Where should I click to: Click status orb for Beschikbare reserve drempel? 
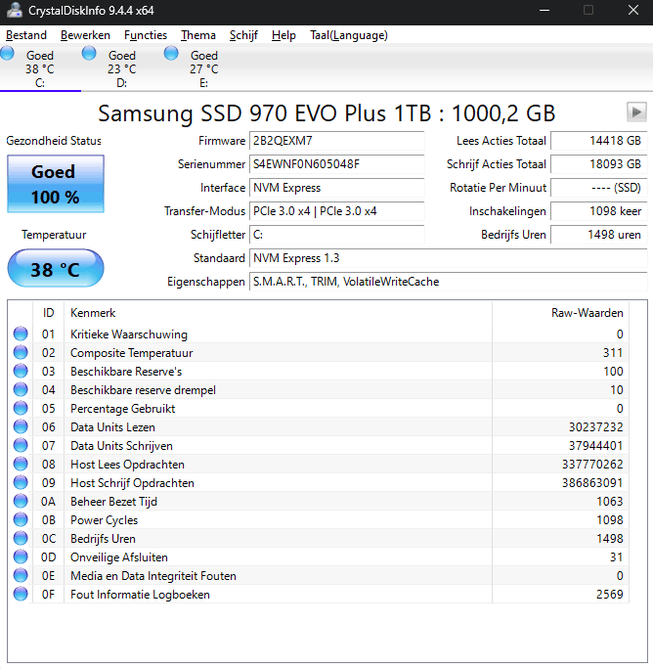[20, 389]
